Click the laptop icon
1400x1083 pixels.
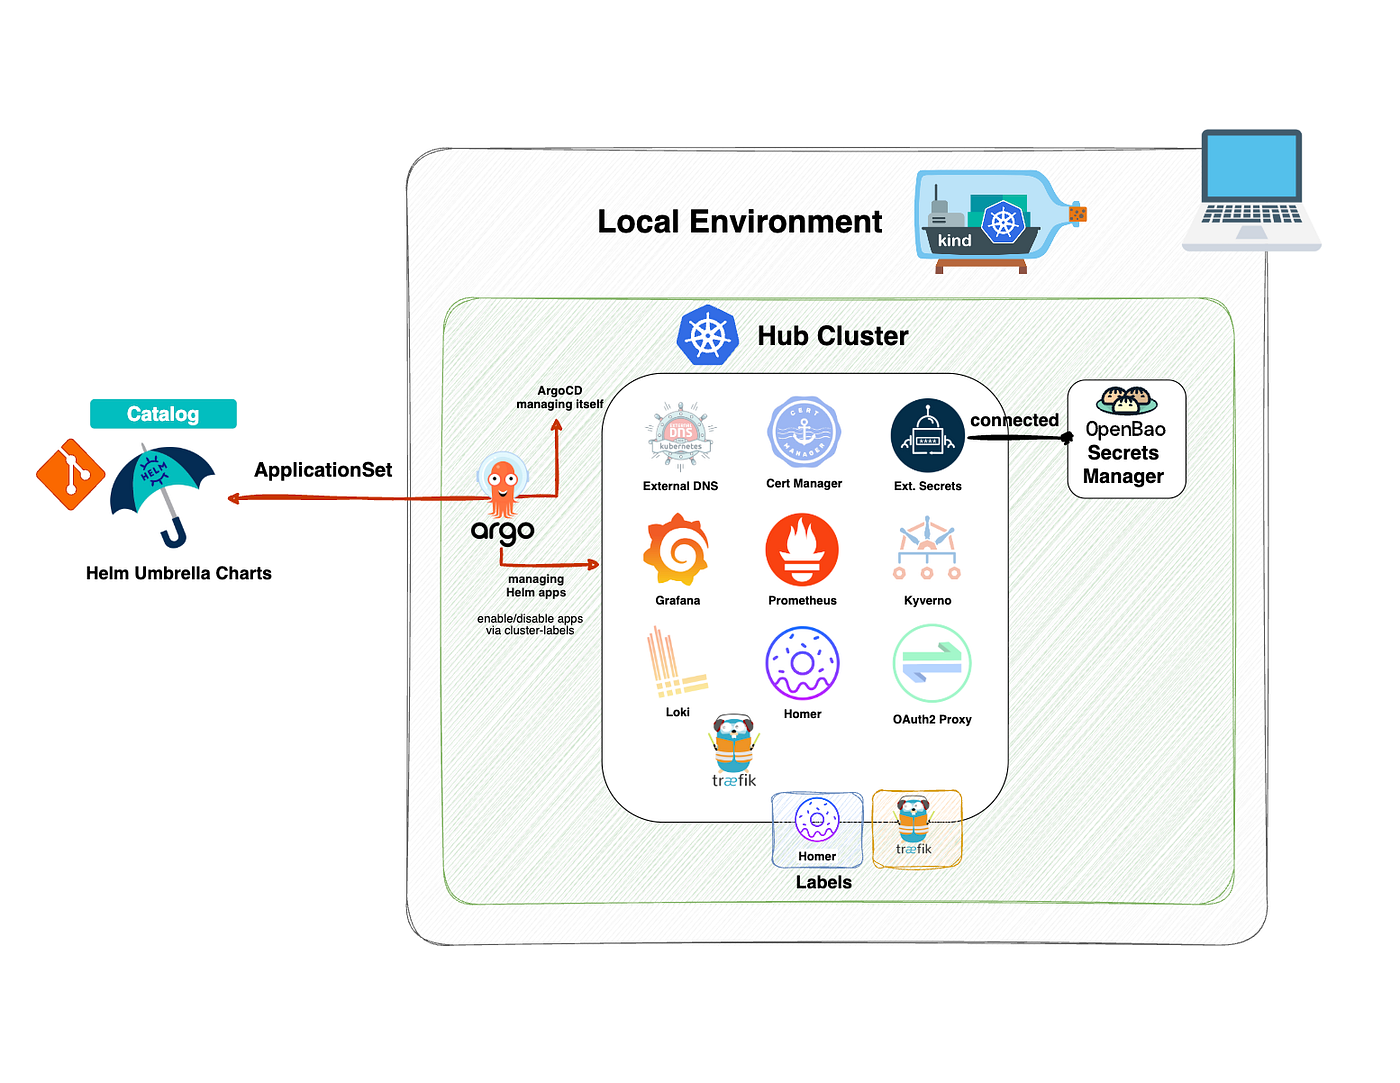(x=1252, y=189)
